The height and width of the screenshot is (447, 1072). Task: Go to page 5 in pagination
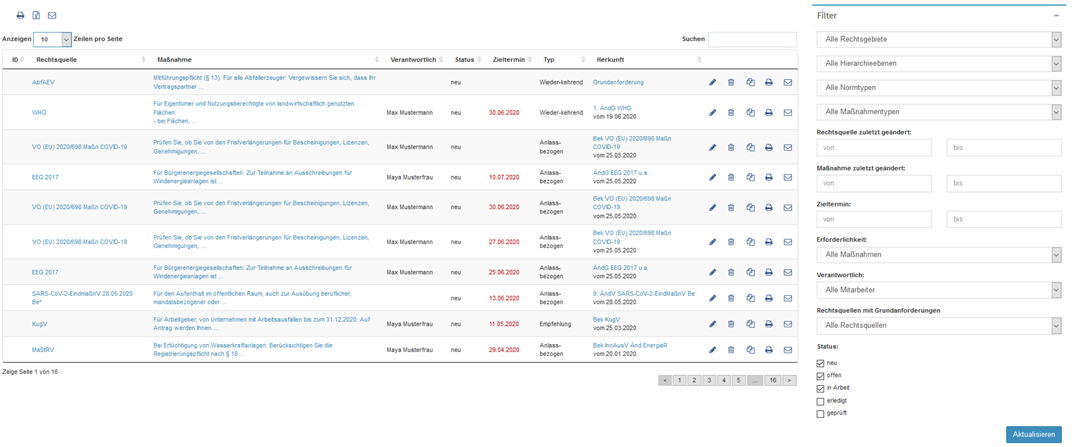[739, 380]
